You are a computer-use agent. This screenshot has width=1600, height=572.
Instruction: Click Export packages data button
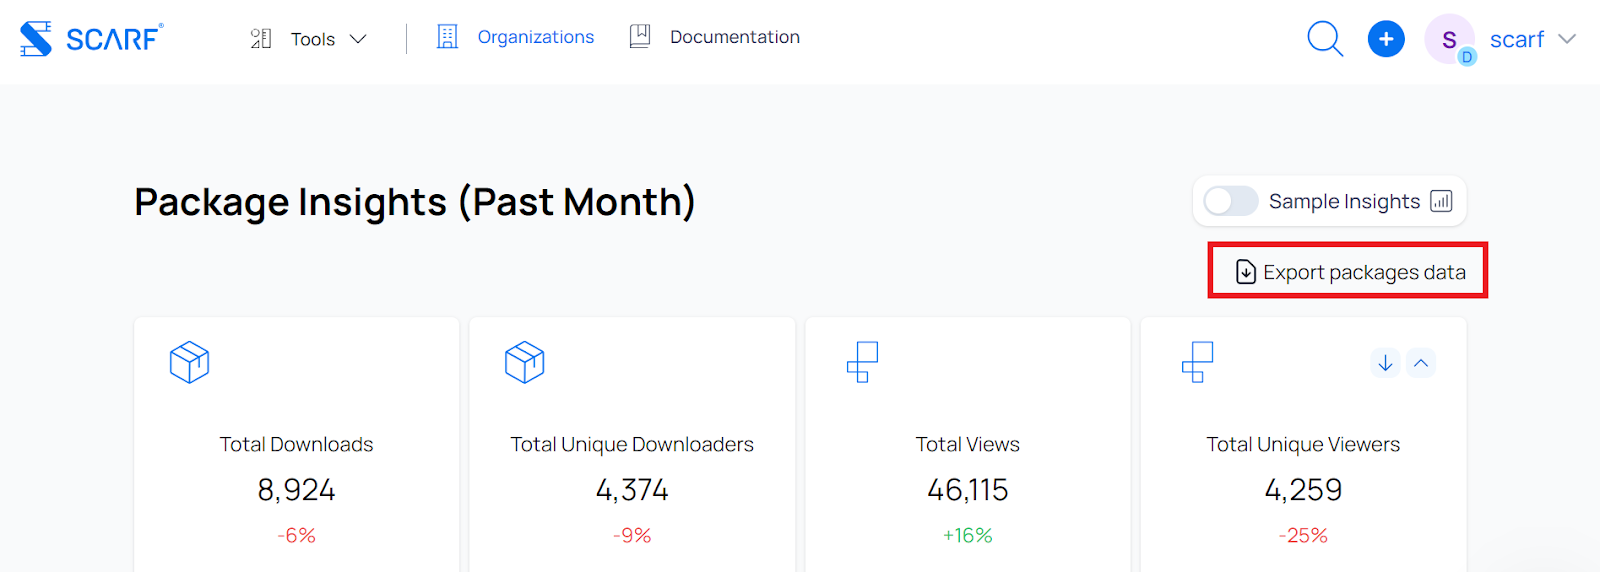click(x=1348, y=271)
